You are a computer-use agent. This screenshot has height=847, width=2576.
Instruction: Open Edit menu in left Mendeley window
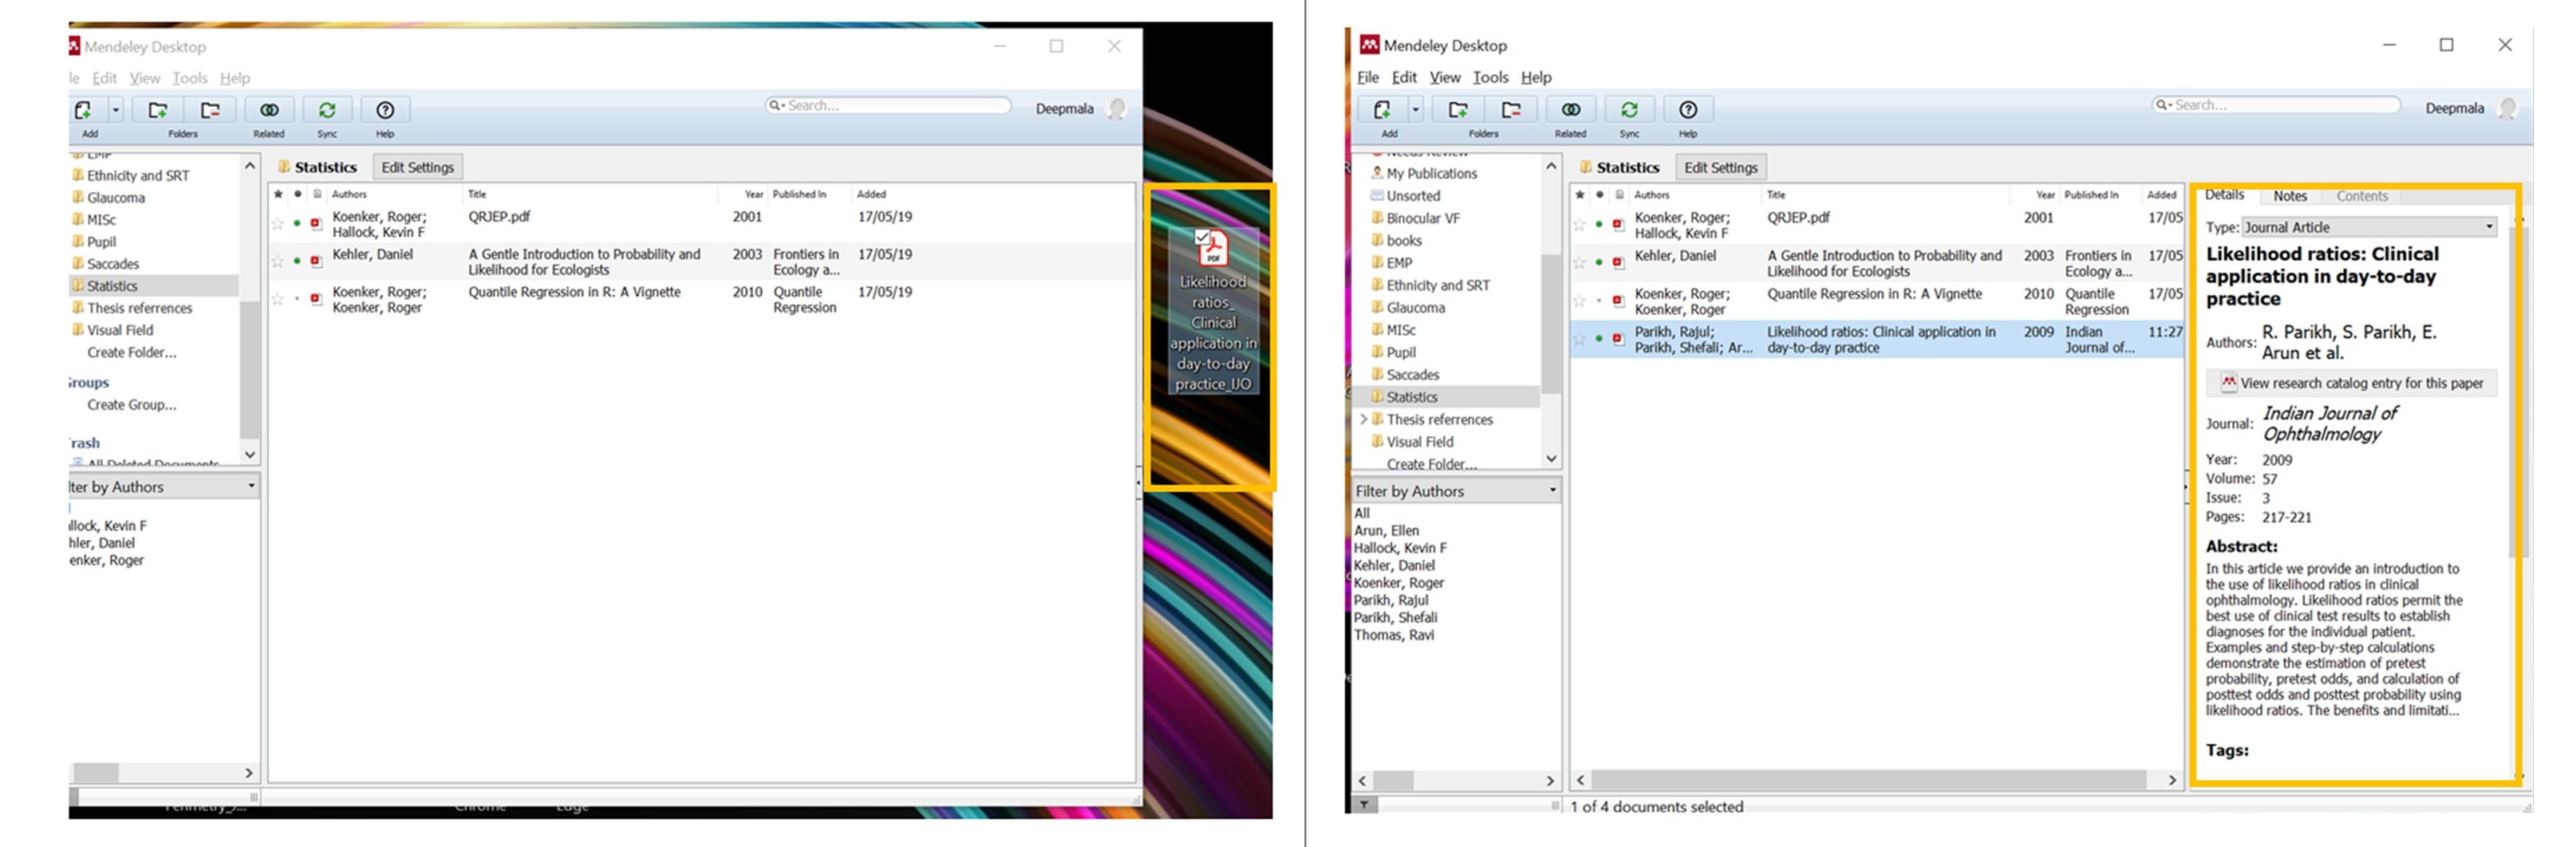tap(104, 78)
